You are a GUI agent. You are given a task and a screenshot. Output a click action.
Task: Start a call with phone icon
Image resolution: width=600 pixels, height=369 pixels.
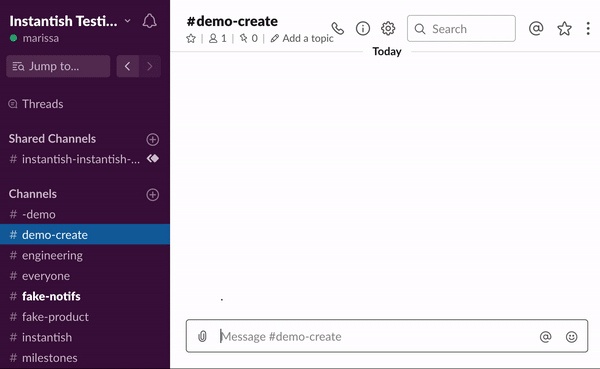click(338, 28)
